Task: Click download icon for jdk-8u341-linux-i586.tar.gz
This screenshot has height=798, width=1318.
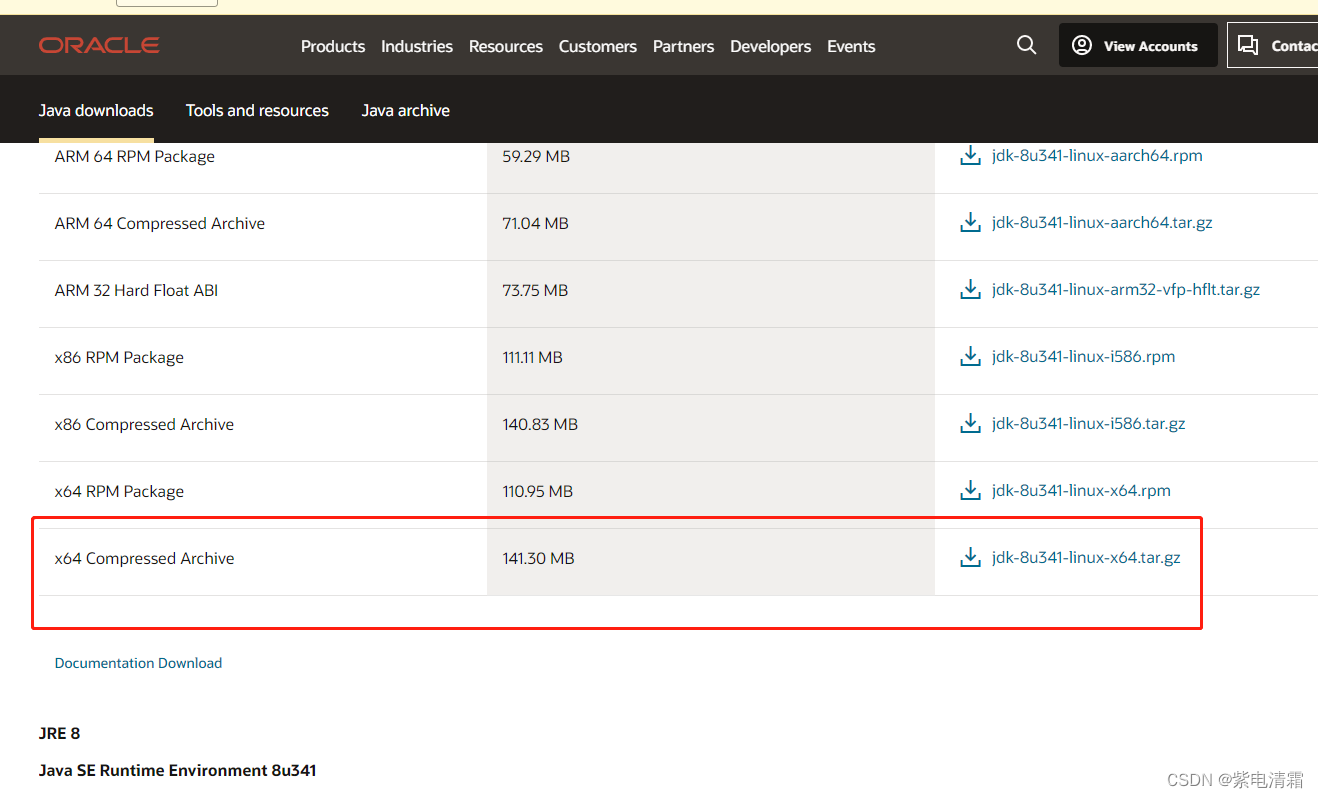Action: tap(970, 424)
